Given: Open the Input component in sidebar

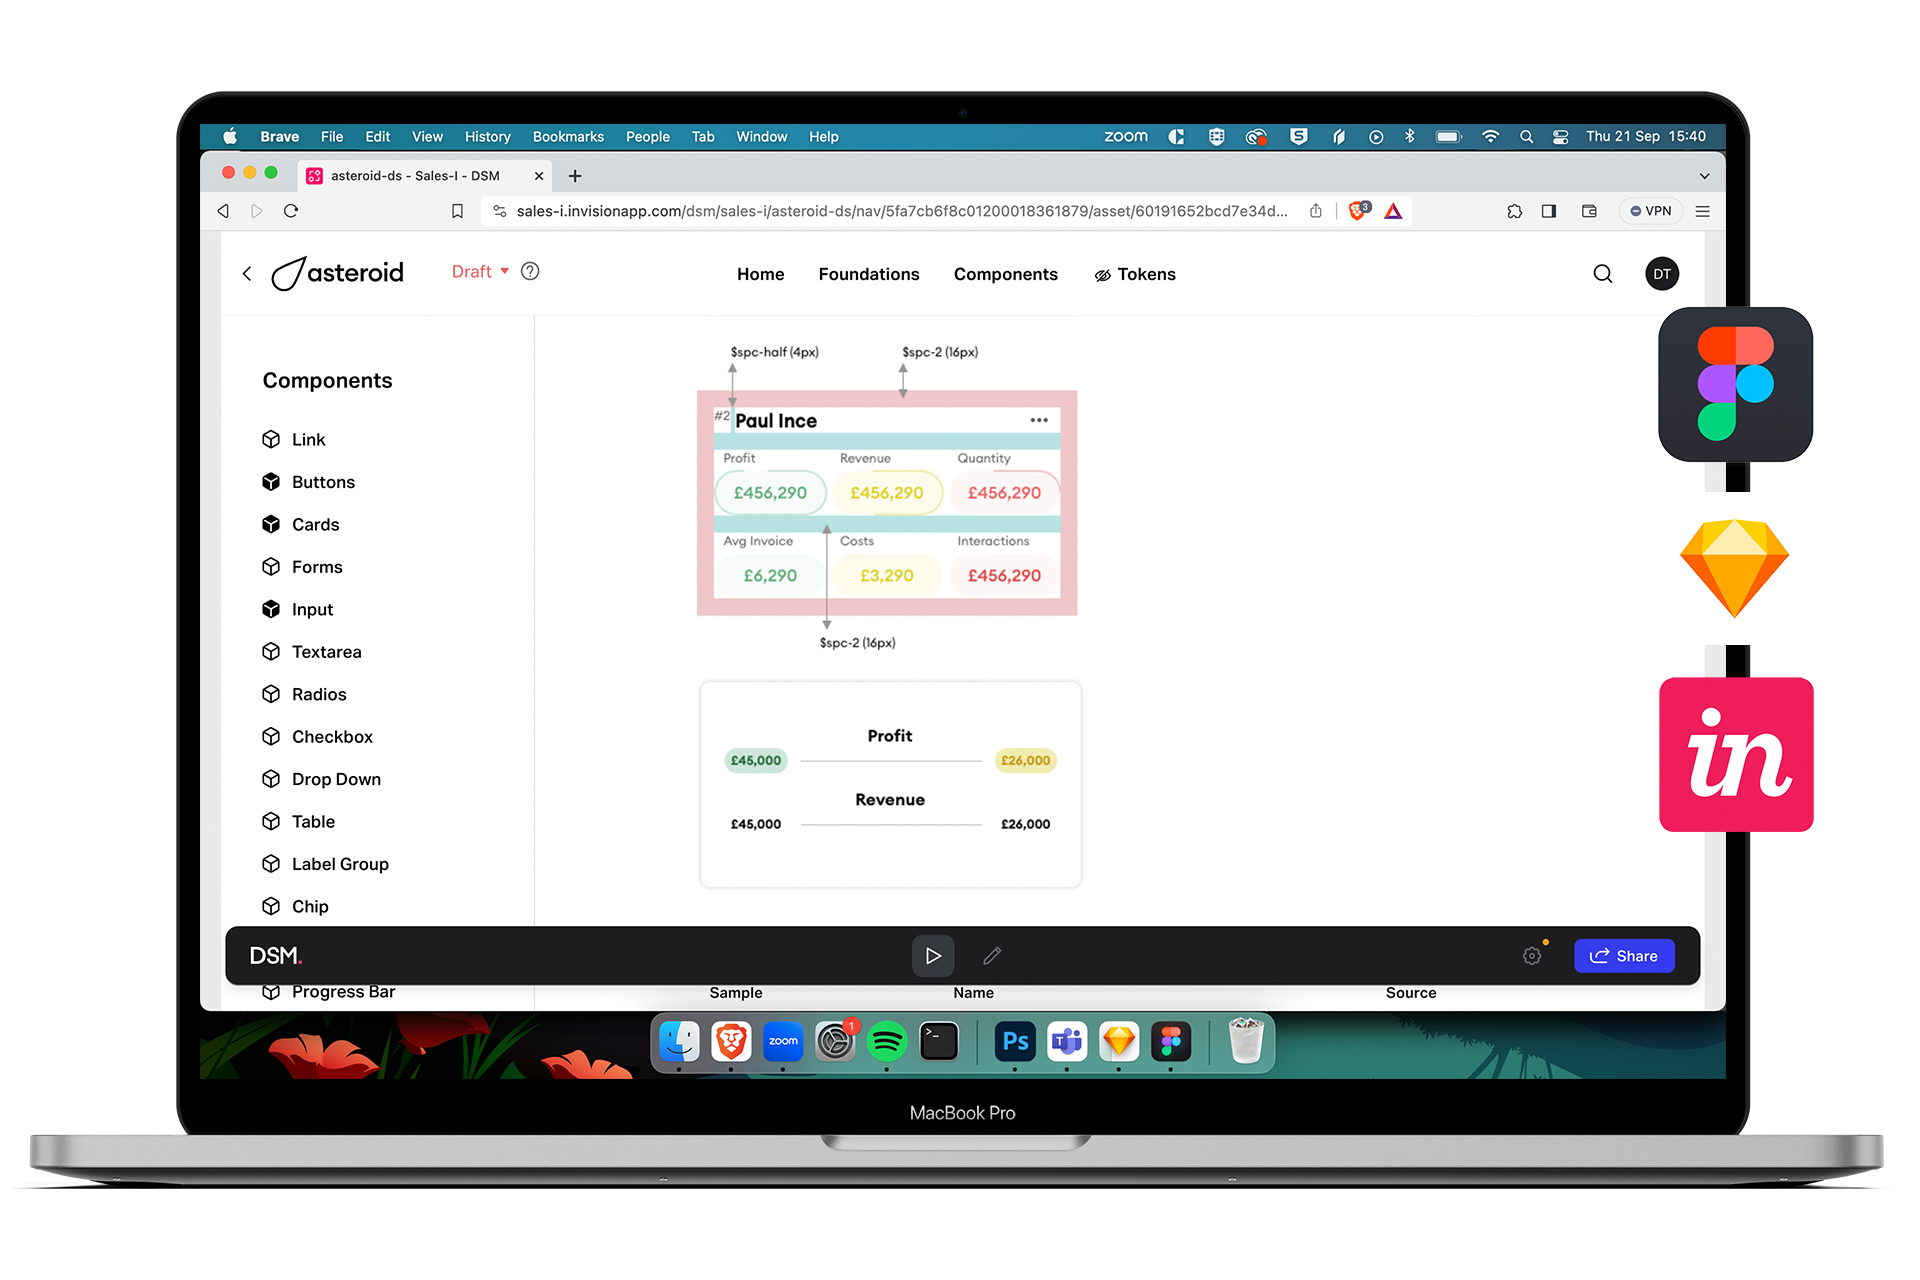Looking at the screenshot, I should pyautogui.click(x=297, y=609).
